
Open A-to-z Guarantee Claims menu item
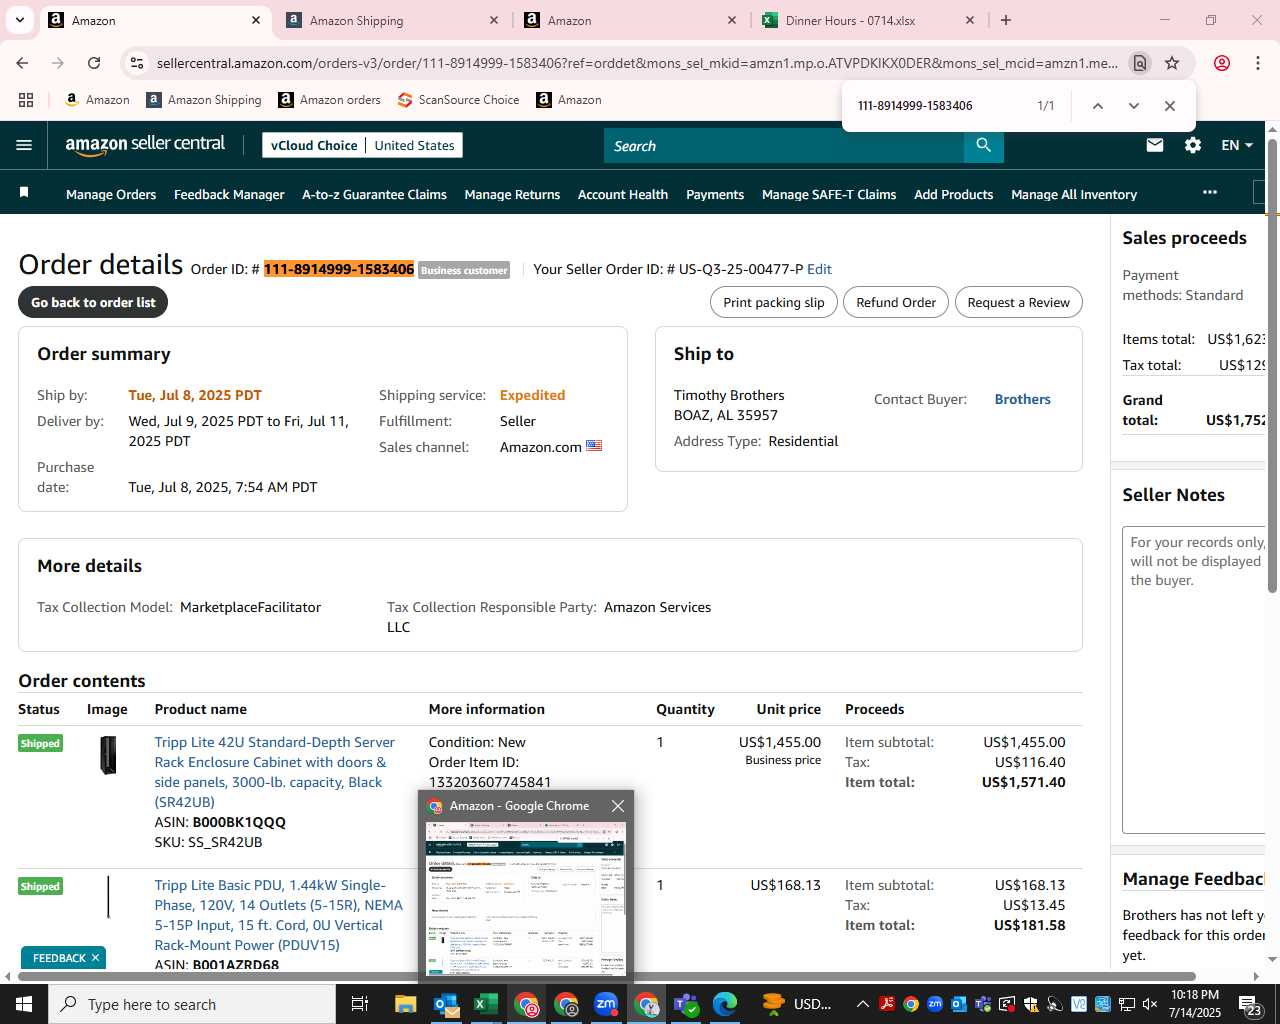tap(374, 195)
